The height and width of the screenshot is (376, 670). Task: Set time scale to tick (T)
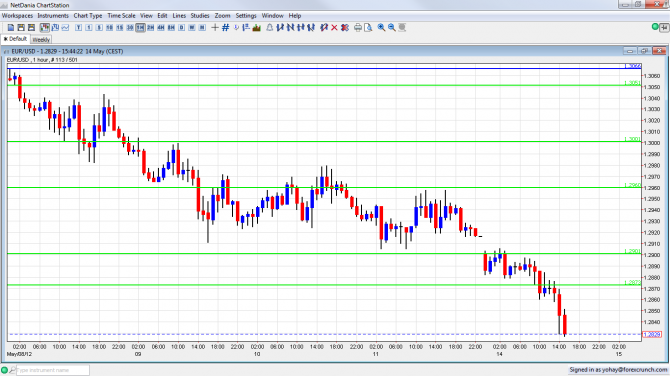[79, 27]
